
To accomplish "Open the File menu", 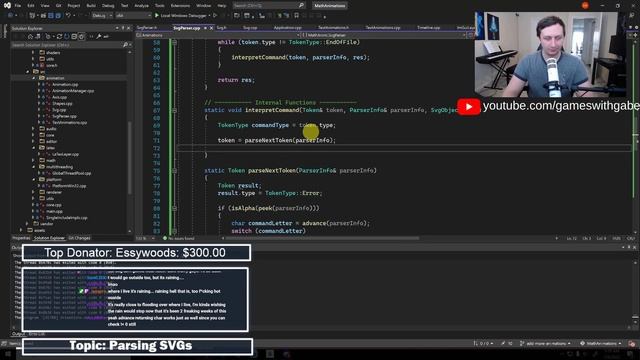I will [x=18, y=6].
